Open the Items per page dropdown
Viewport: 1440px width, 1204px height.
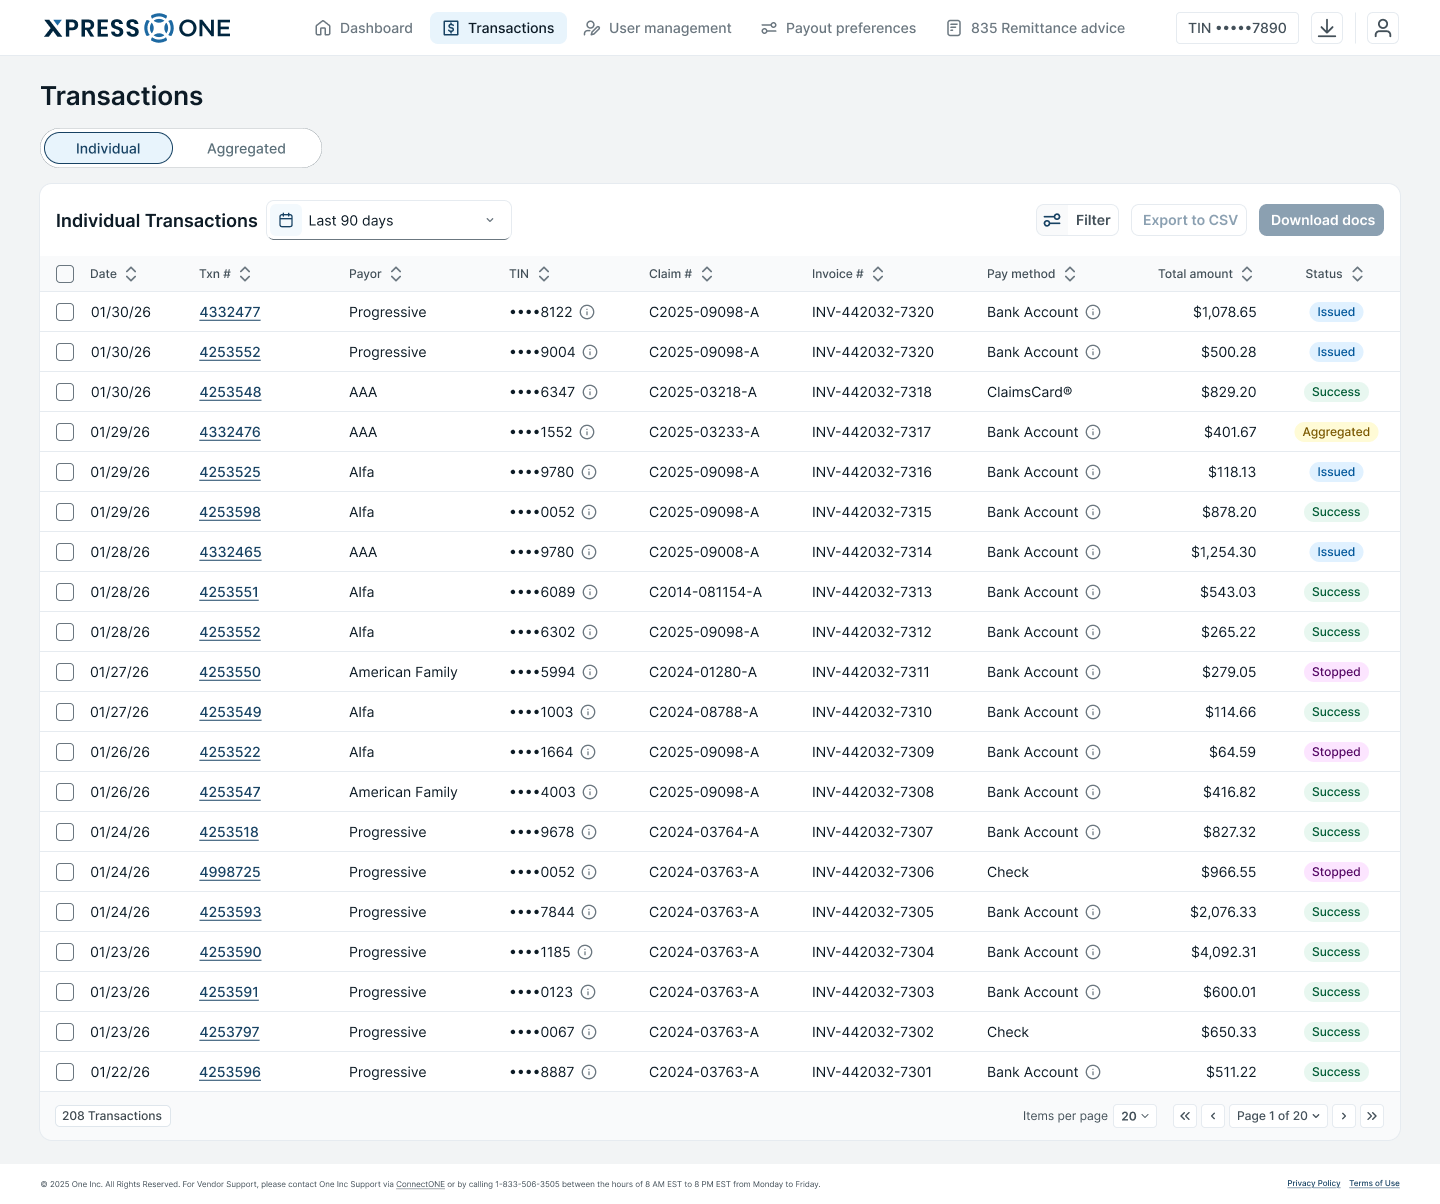click(x=1135, y=1116)
